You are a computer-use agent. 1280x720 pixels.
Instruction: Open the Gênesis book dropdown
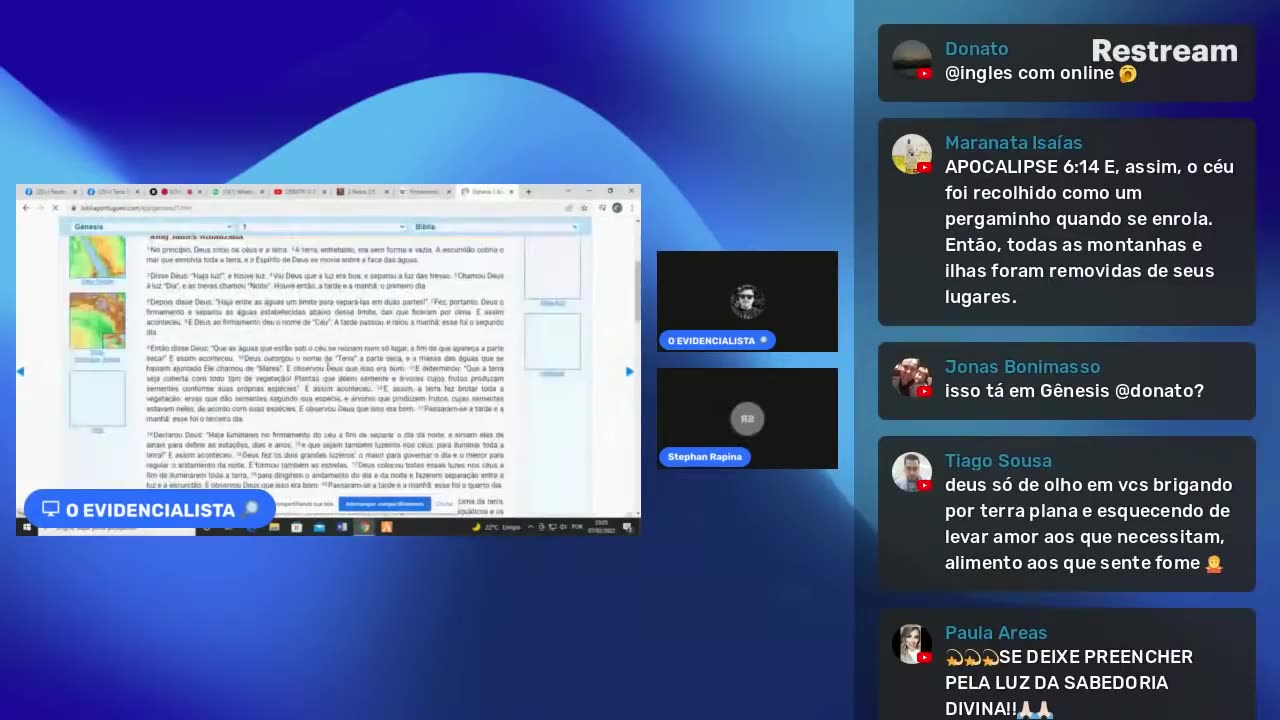click(152, 227)
